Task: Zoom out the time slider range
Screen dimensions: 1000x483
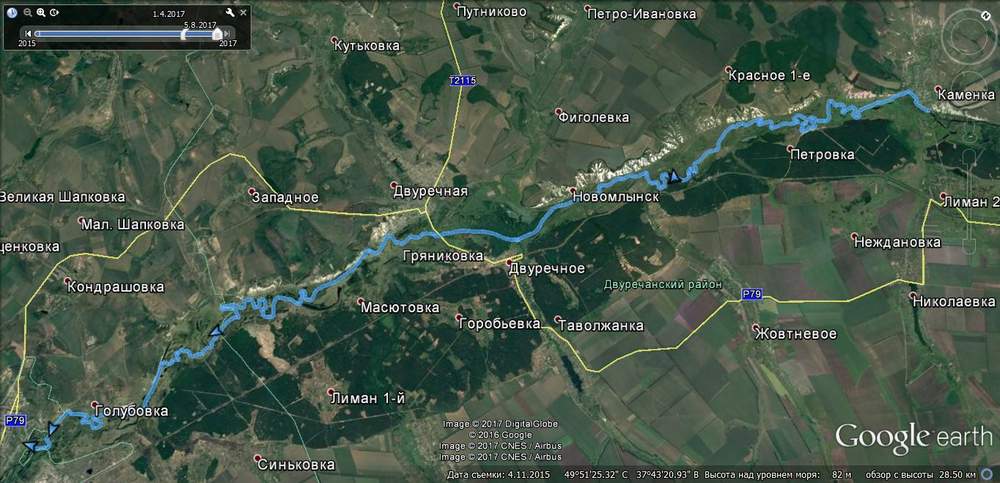Action: point(28,12)
